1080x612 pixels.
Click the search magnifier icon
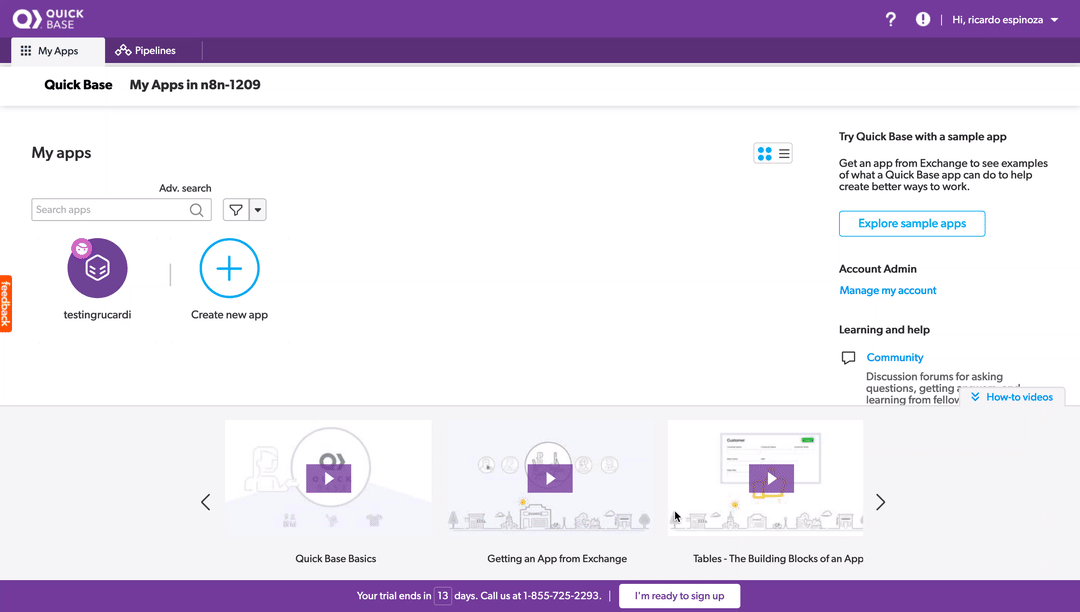point(198,210)
